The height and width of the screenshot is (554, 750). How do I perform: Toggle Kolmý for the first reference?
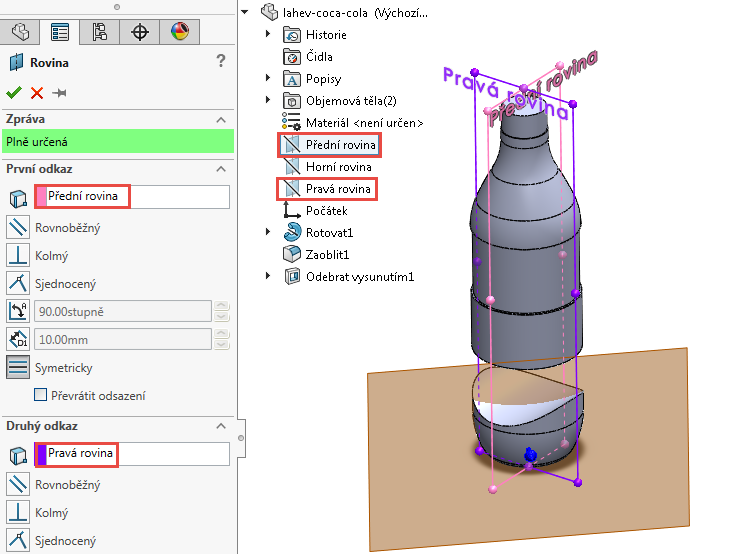pyautogui.click(x=18, y=255)
